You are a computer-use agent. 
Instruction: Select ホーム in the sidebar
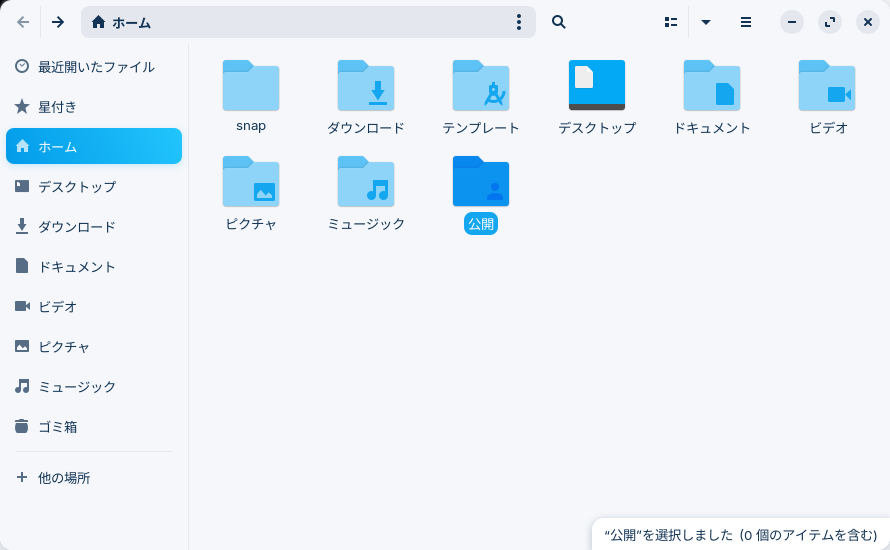(94, 146)
